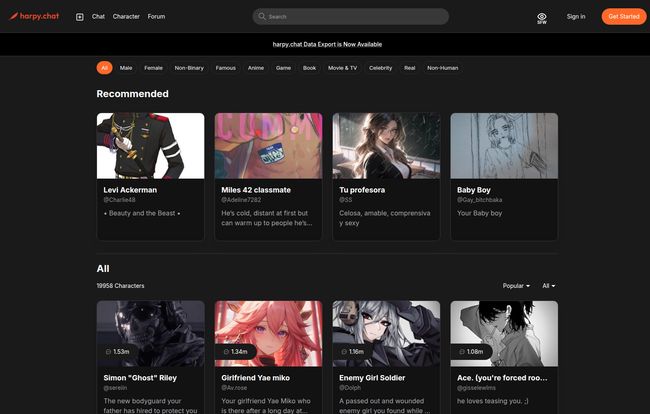Focus the Search input field
Image resolution: width=650 pixels, height=414 pixels.
pyautogui.click(x=351, y=17)
